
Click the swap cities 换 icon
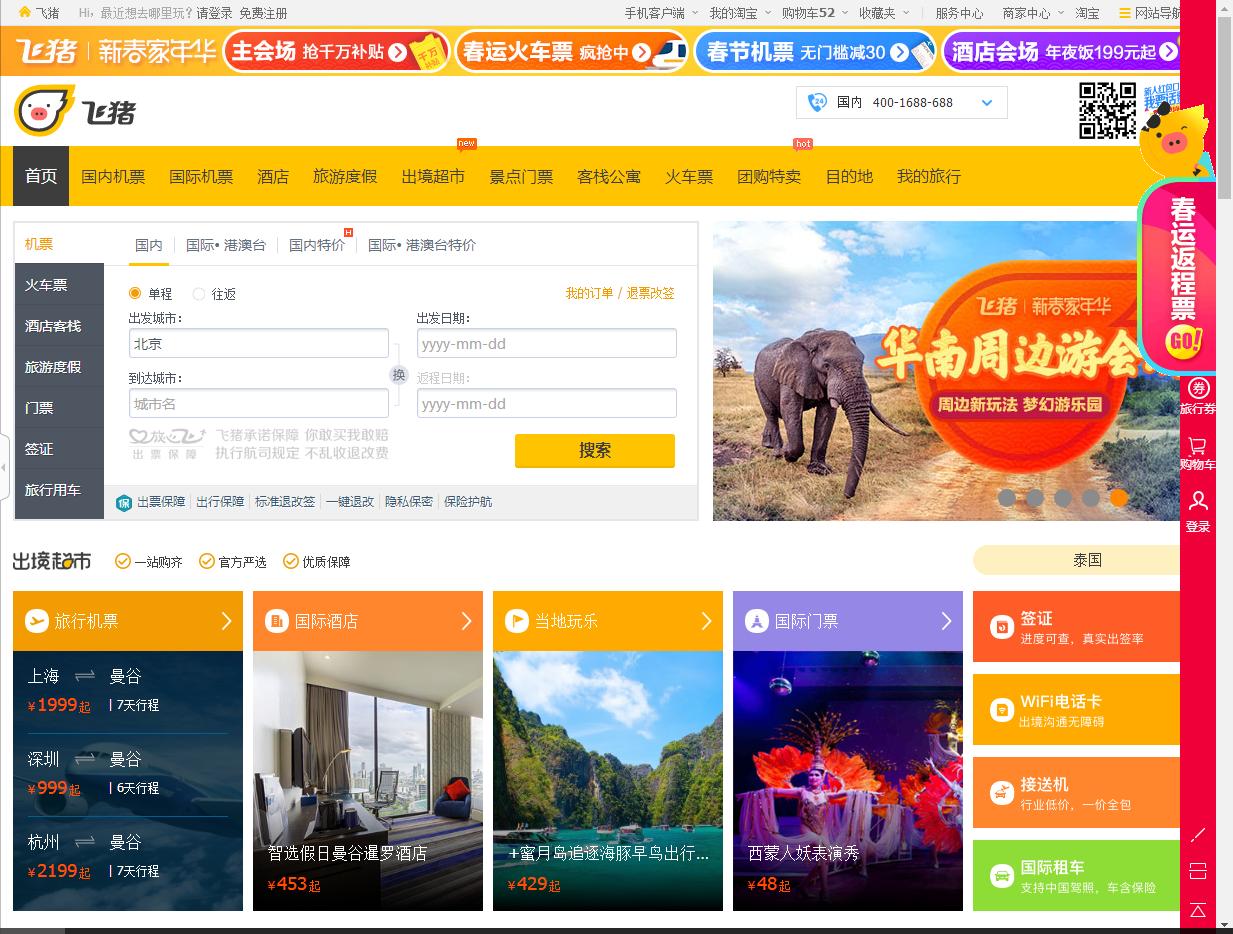[398, 374]
